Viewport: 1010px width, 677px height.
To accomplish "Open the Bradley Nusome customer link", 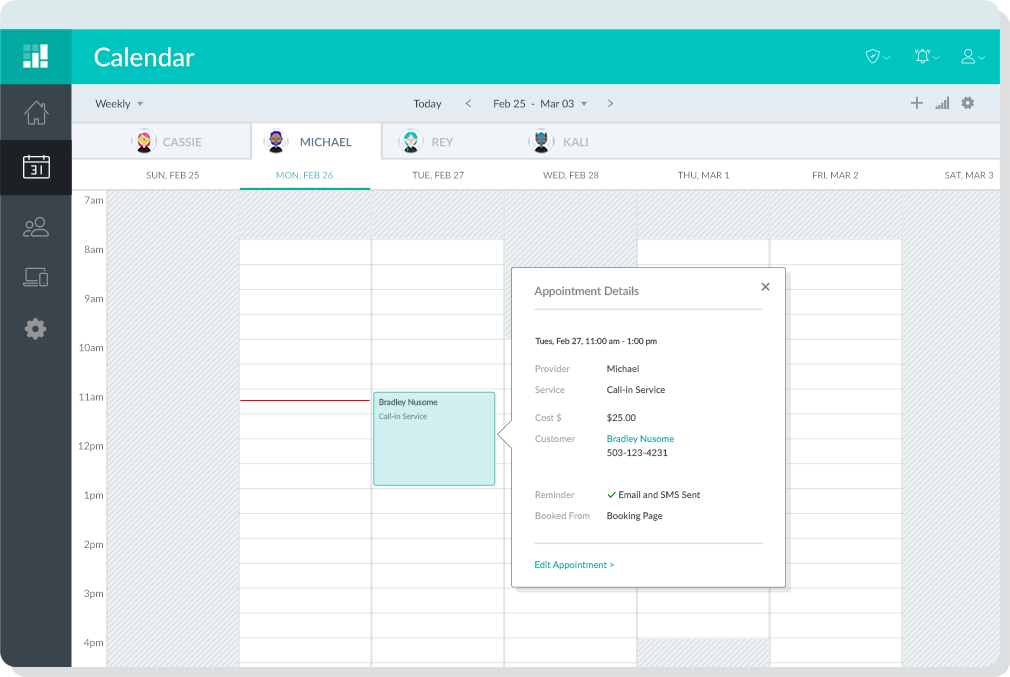I will pos(640,439).
